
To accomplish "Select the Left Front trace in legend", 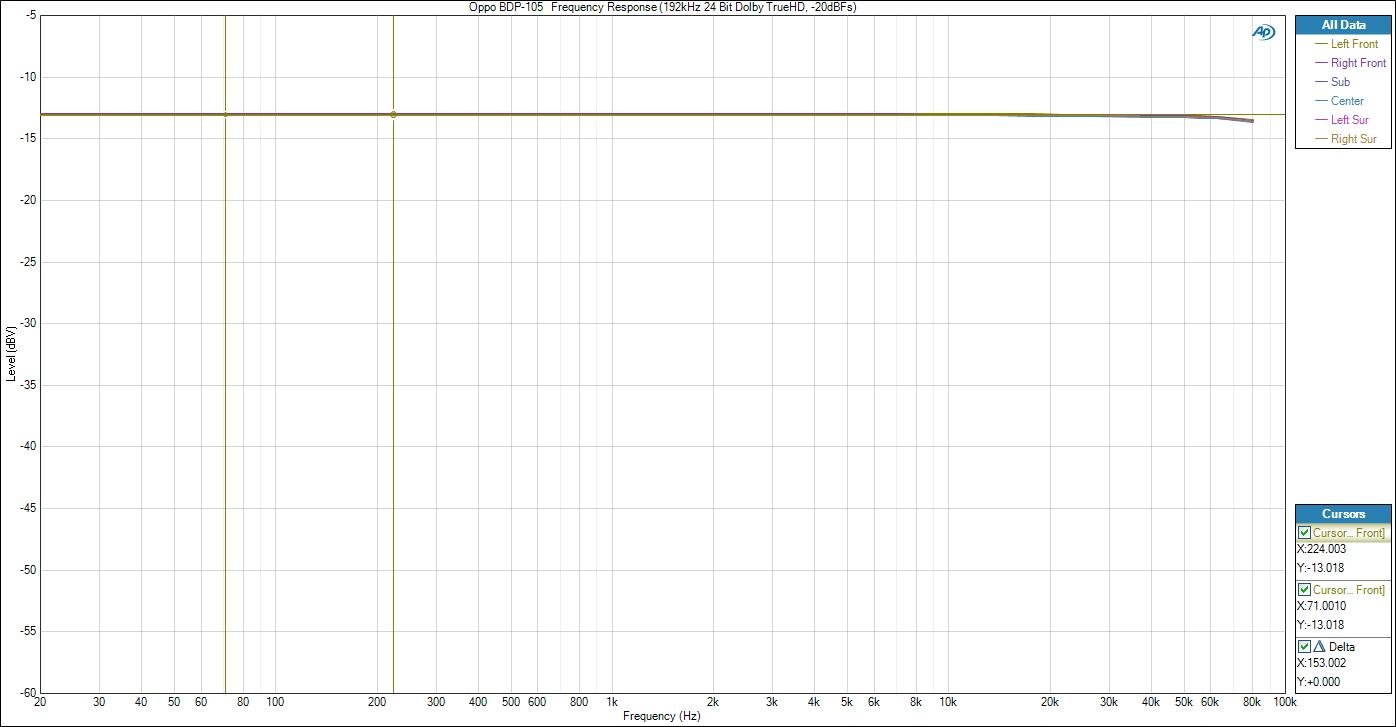I will pyautogui.click(x=1353, y=44).
